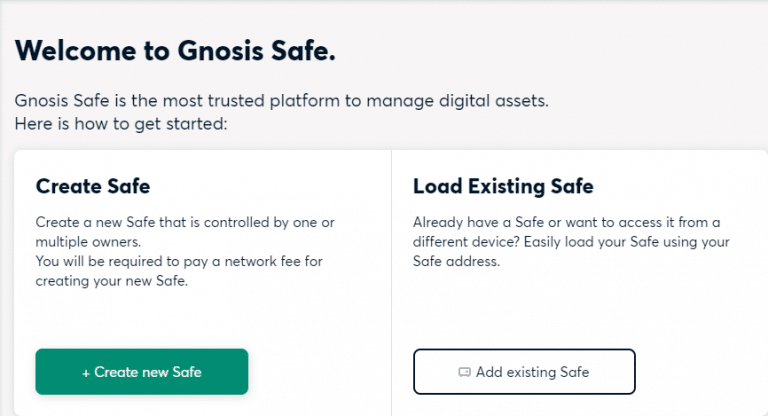This screenshot has height=416, width=768.
Task: Click the Create Safe card heading
Action: tap(93, 186)
